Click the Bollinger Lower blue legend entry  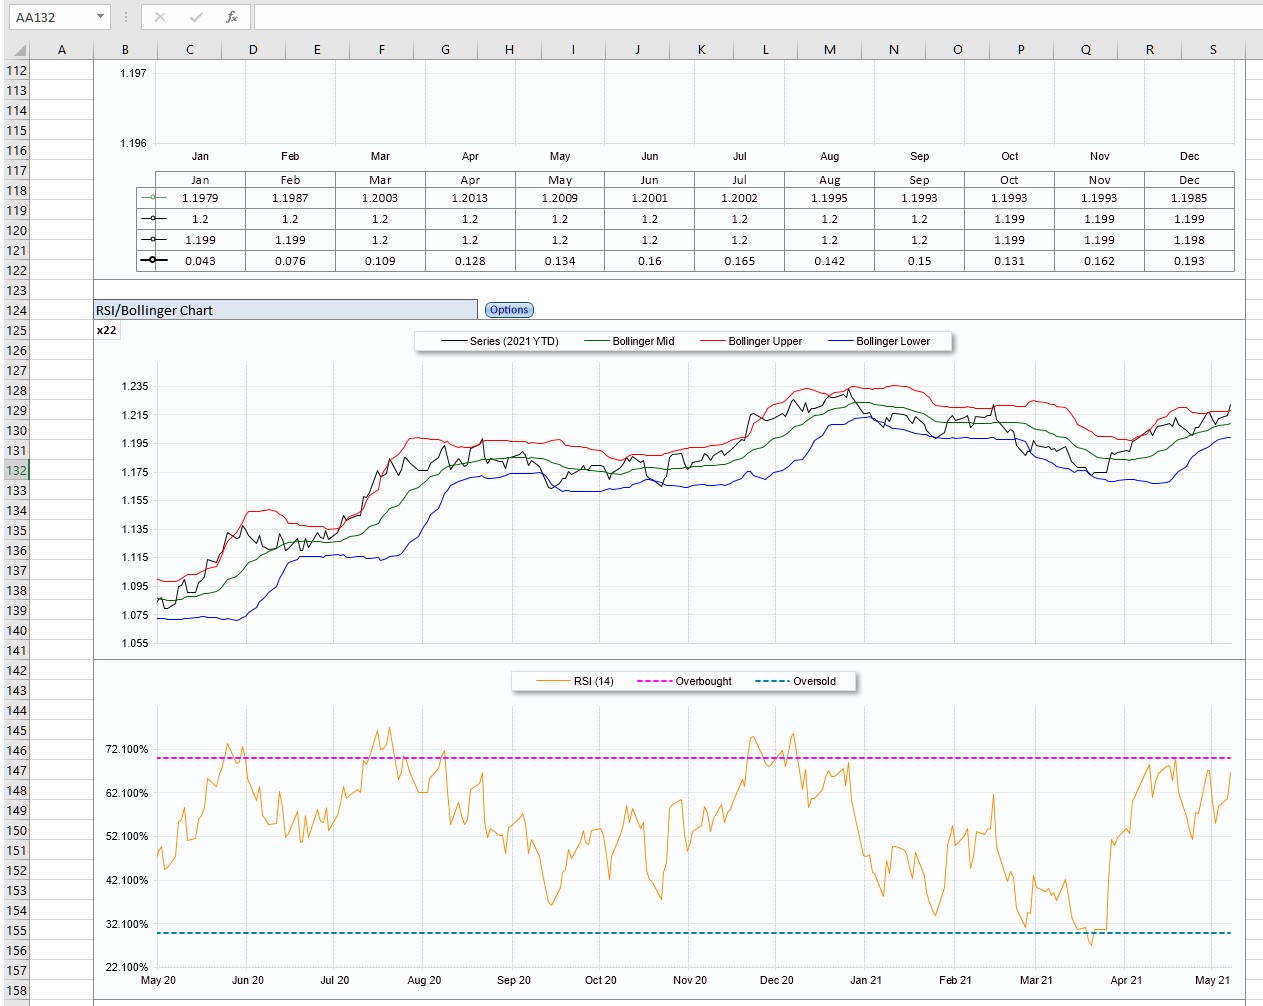(880, 341)
